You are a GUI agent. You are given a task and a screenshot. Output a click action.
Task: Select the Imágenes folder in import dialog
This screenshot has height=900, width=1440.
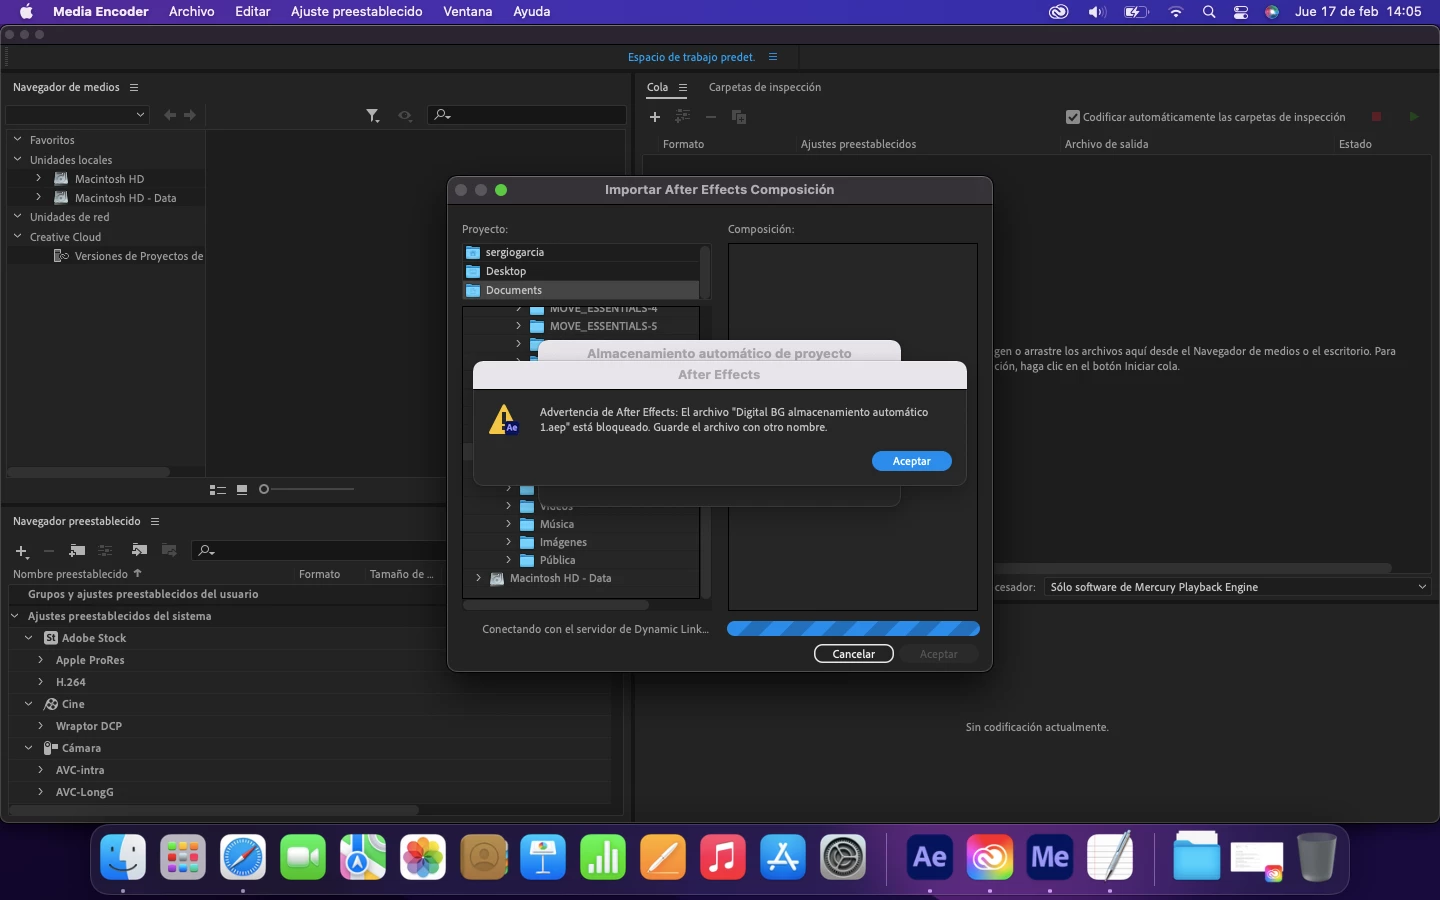pyautogui.click(x=563, y=542)
